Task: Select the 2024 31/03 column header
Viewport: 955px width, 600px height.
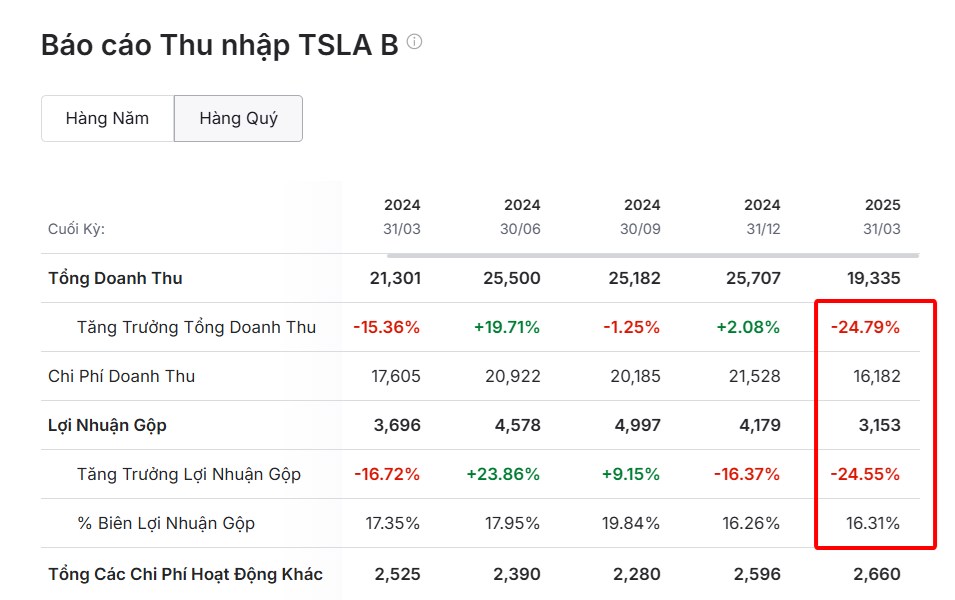Action: click(x=400, y=216)
